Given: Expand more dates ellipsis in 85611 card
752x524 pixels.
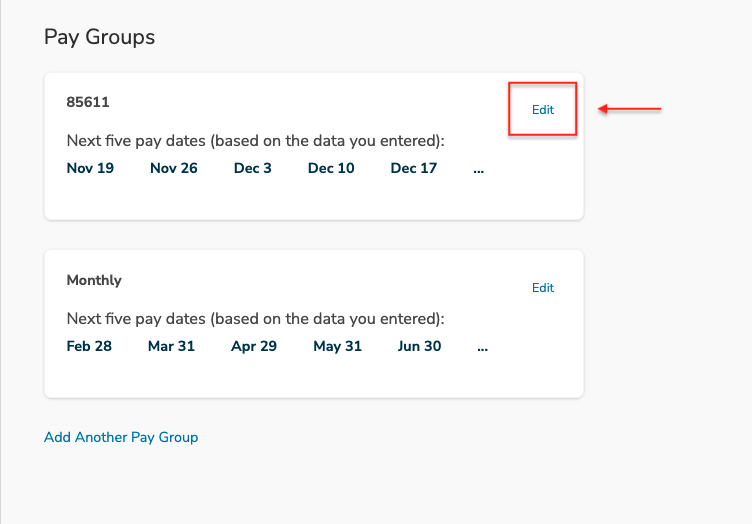Looking at the screenshot, I should (x=478, y=170).
